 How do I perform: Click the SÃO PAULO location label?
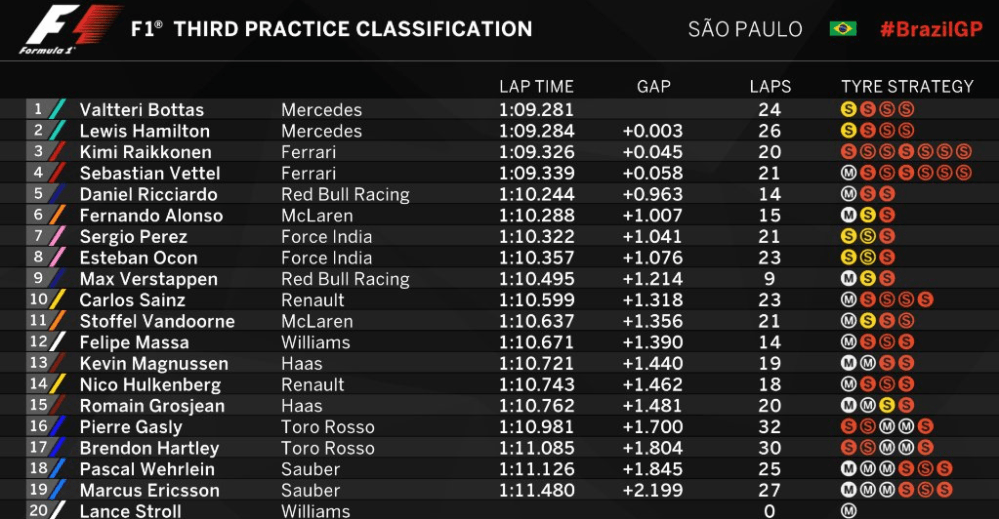point(745,29)
